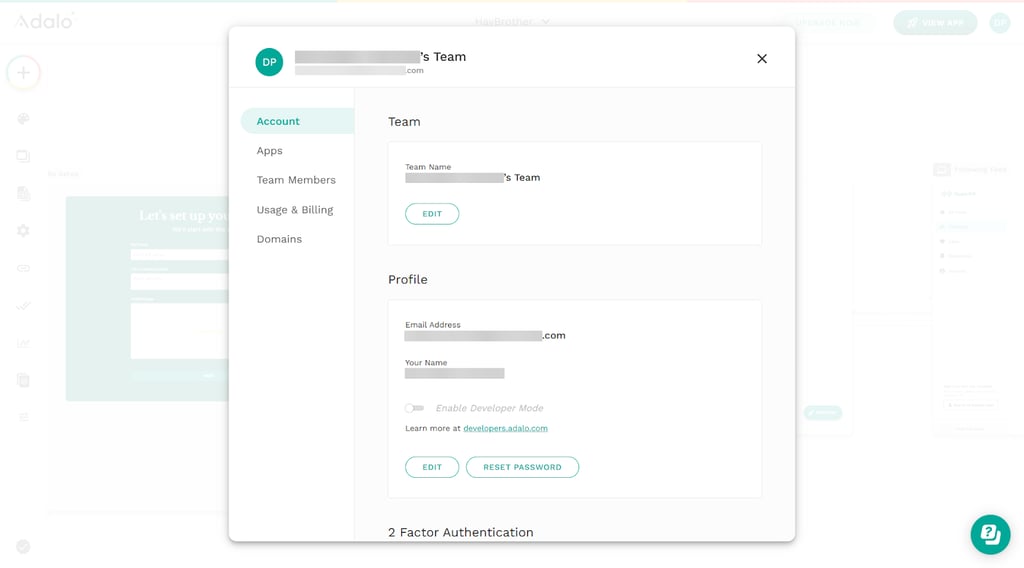
Task: Click the 'Profile' section heading
Action: (408, 279)
